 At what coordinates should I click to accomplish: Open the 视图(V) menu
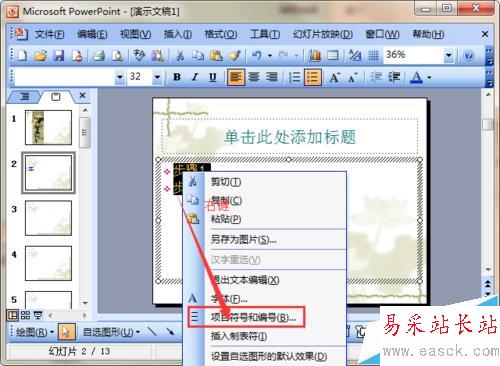[135, 34]
